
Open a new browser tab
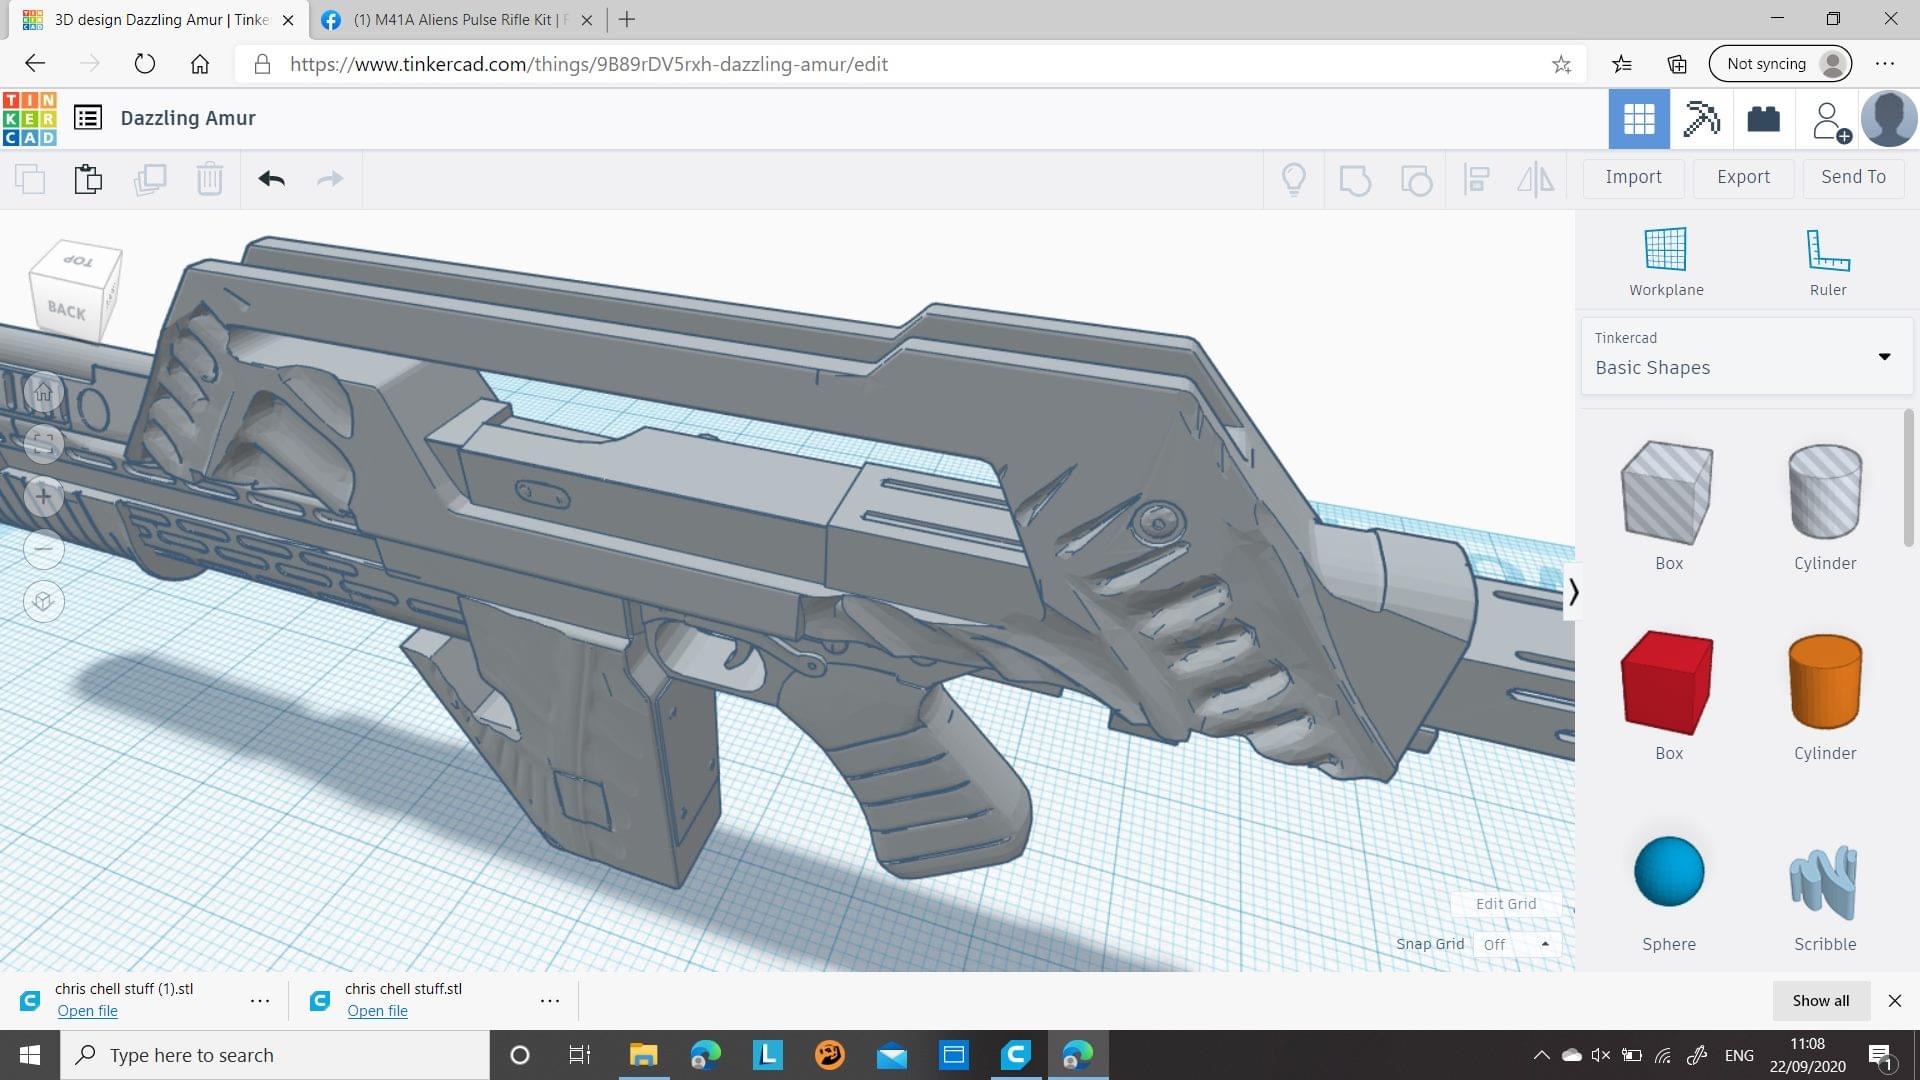coord(627,20)
